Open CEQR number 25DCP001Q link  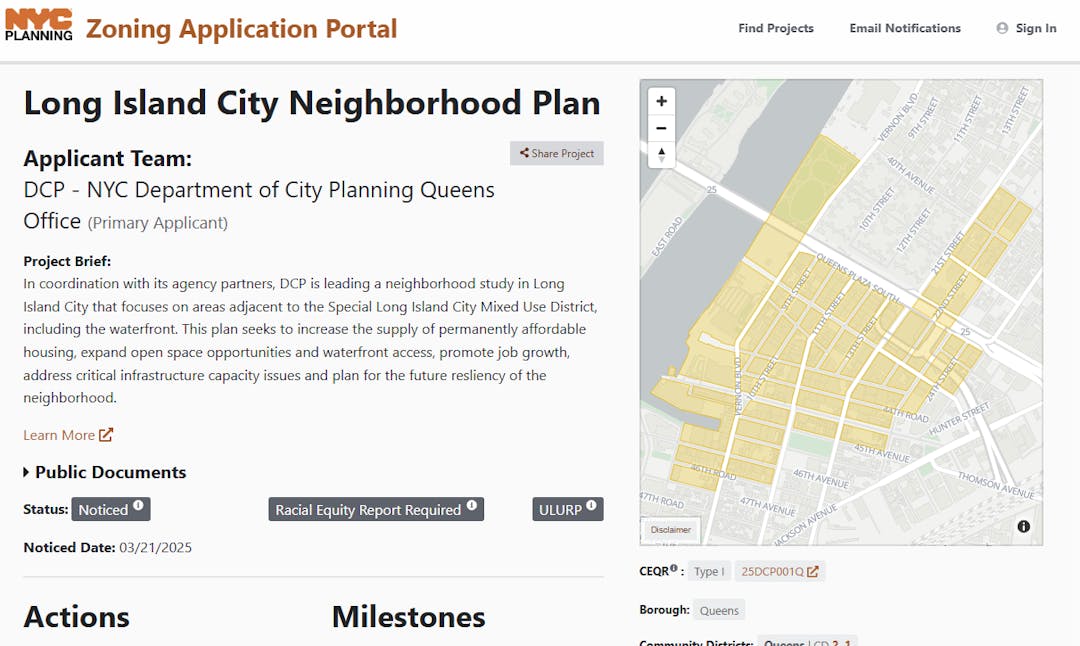[x=779, y=571]
